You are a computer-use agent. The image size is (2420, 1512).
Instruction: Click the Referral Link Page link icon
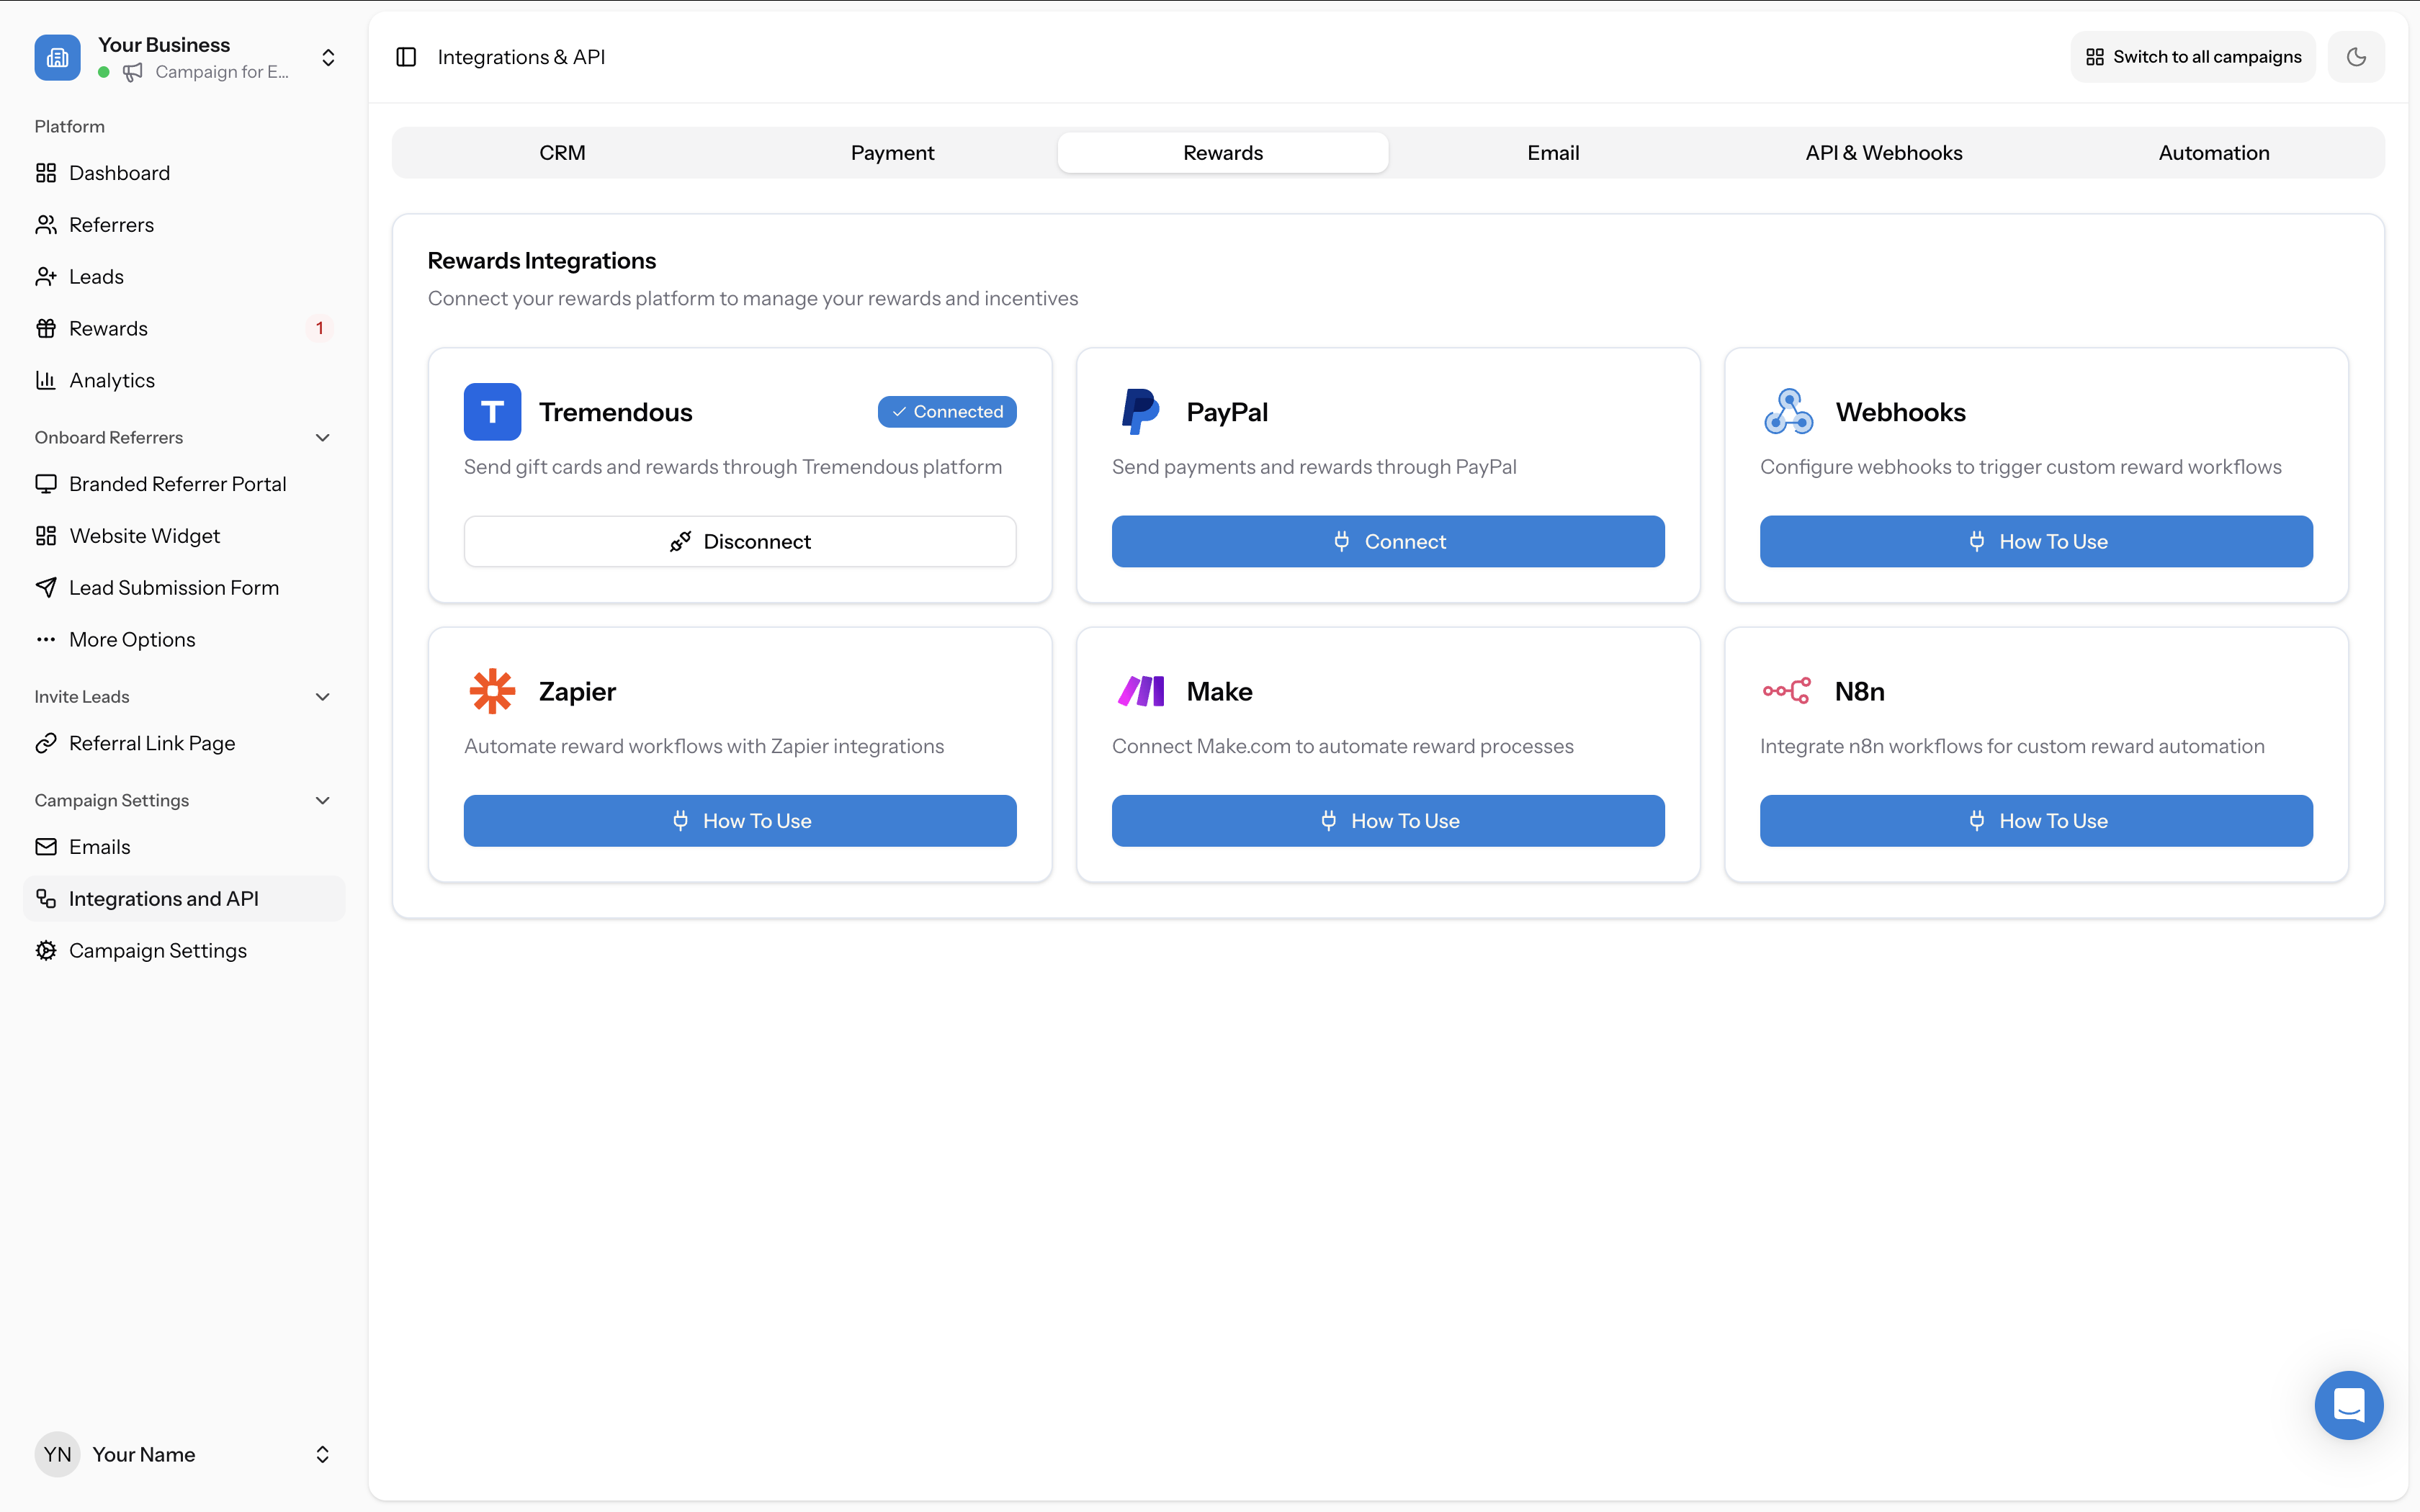(x=46, y=742)
